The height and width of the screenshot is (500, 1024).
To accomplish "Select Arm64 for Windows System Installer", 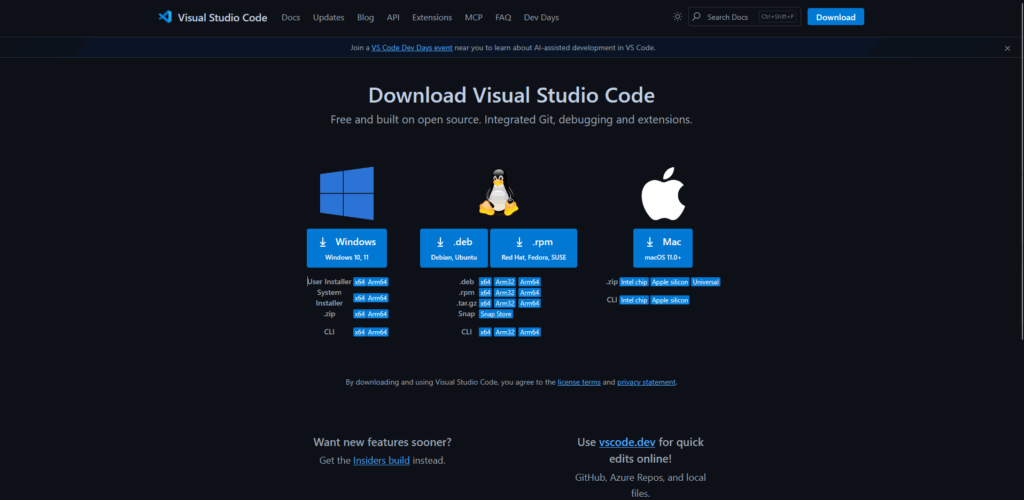I will [377, 298].
